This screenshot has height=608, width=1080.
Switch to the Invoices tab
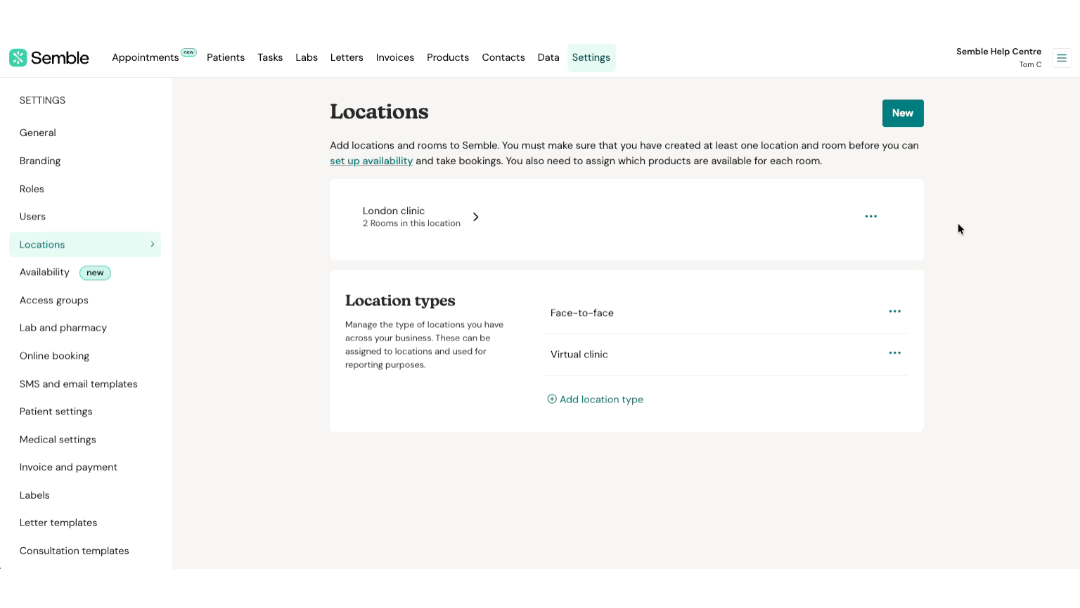pyautogui.click(x=395, y=58)
